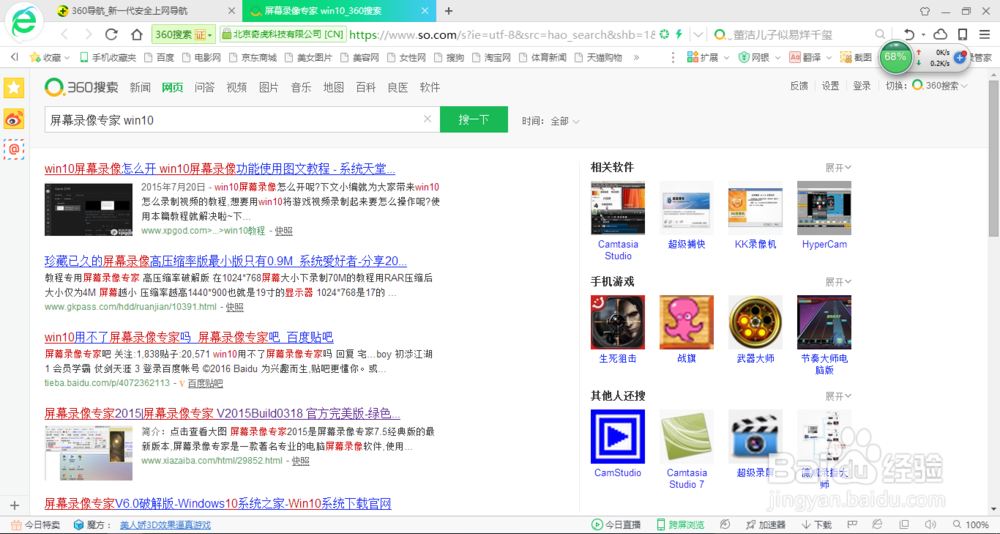Click the 68% memory accelerator ball
This screenshot has width=1000, height=534.
tap(895, 57)
